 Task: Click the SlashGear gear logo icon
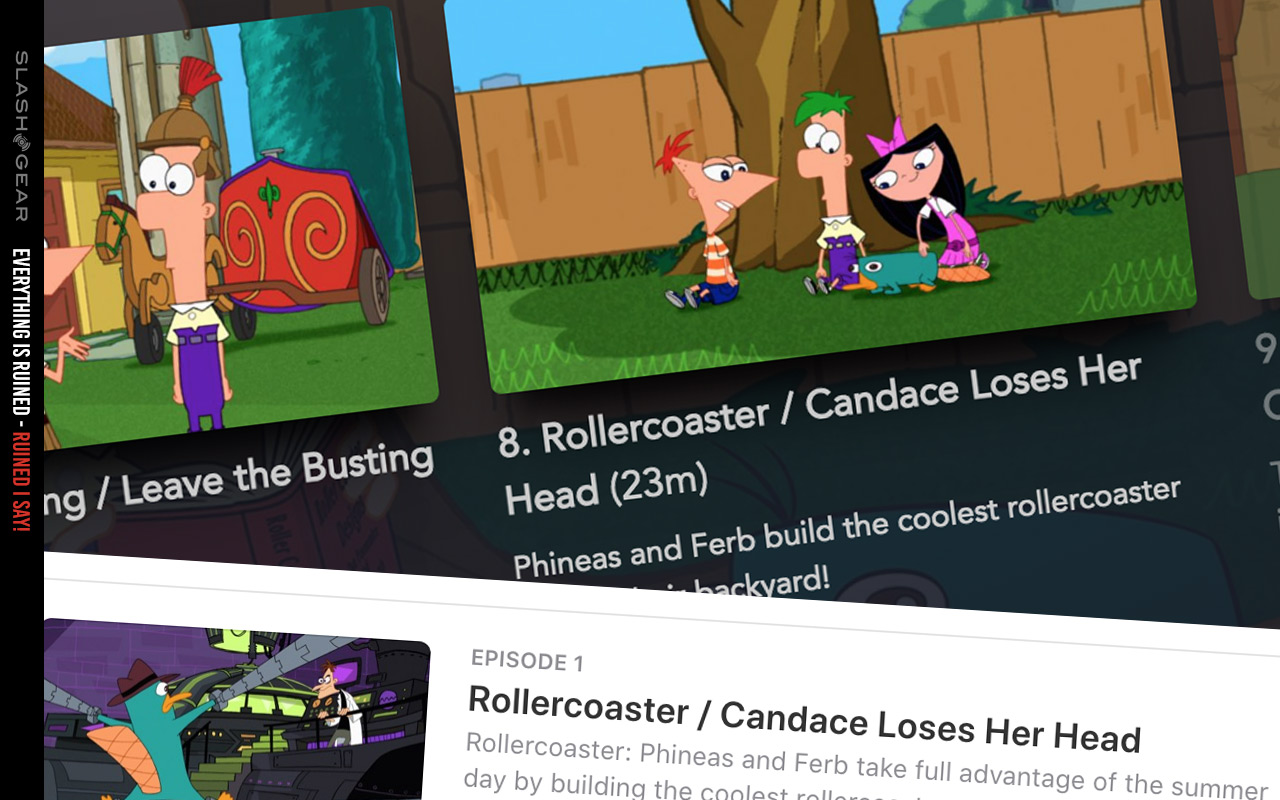(21, 144)
